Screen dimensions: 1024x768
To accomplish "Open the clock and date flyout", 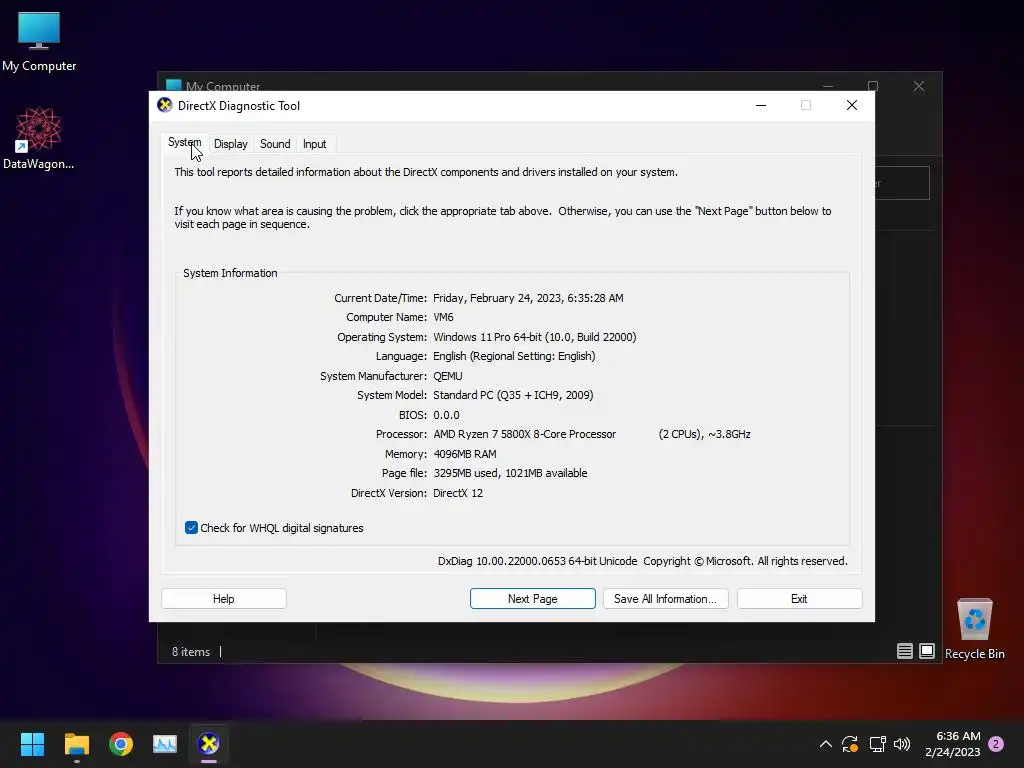I will pyautogui.click(x=953, y=744).
